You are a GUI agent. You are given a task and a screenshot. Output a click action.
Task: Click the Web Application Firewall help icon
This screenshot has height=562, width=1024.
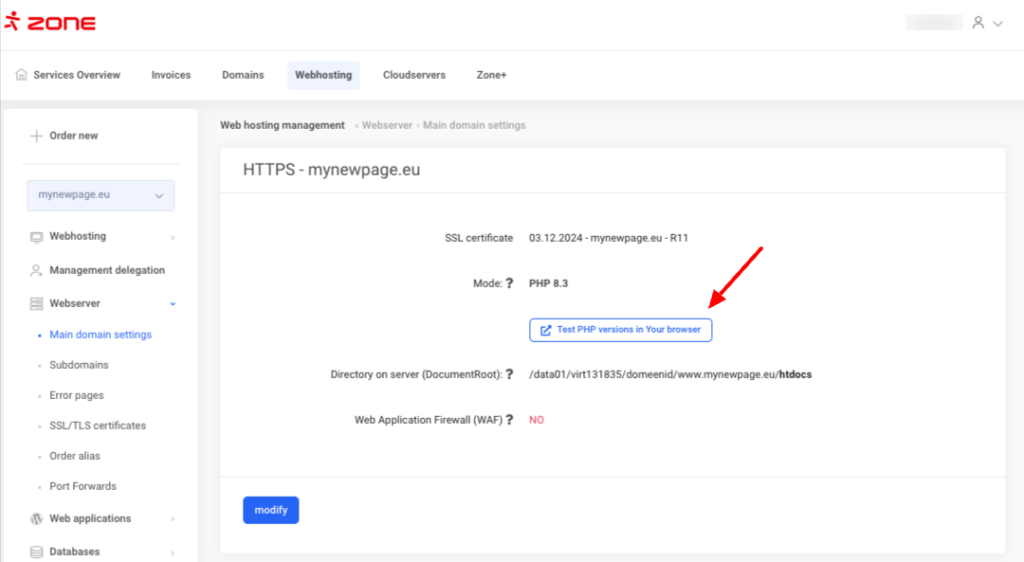coord(509,420)
